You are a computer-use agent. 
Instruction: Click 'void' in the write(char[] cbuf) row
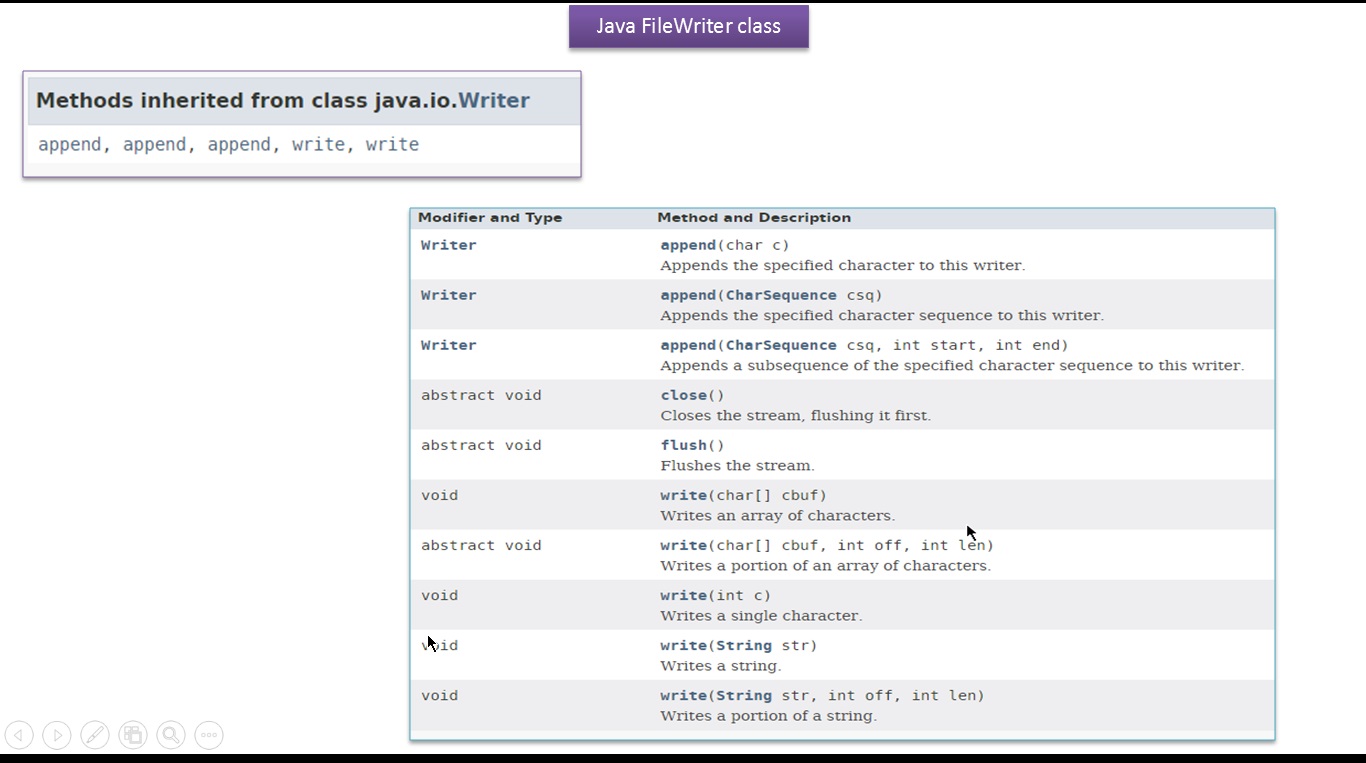click(439, 495)
